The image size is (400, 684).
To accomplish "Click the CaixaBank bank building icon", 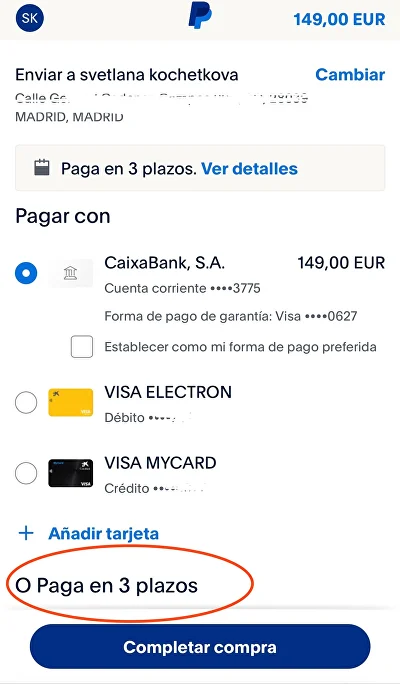I will 70,273.
